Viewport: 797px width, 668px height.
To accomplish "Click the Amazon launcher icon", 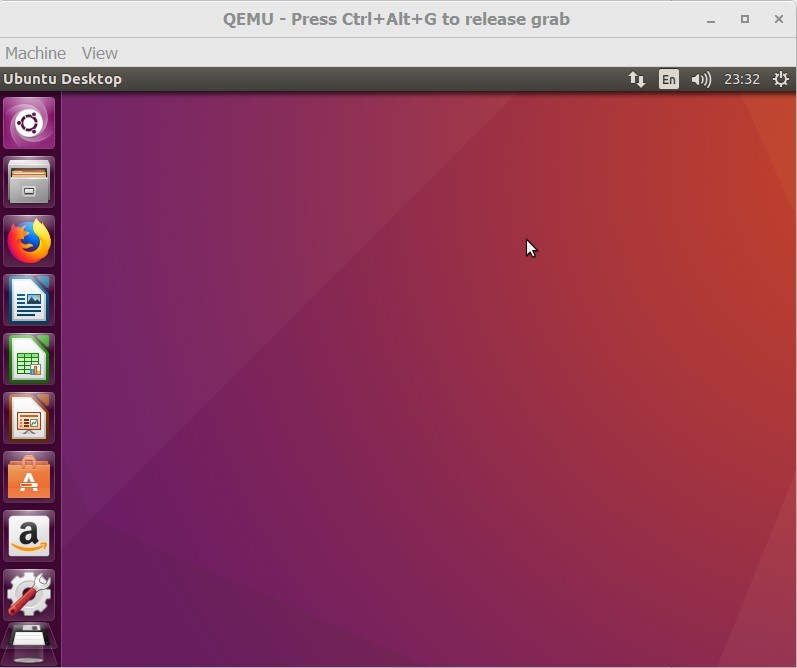I will (x=29, y=536).
